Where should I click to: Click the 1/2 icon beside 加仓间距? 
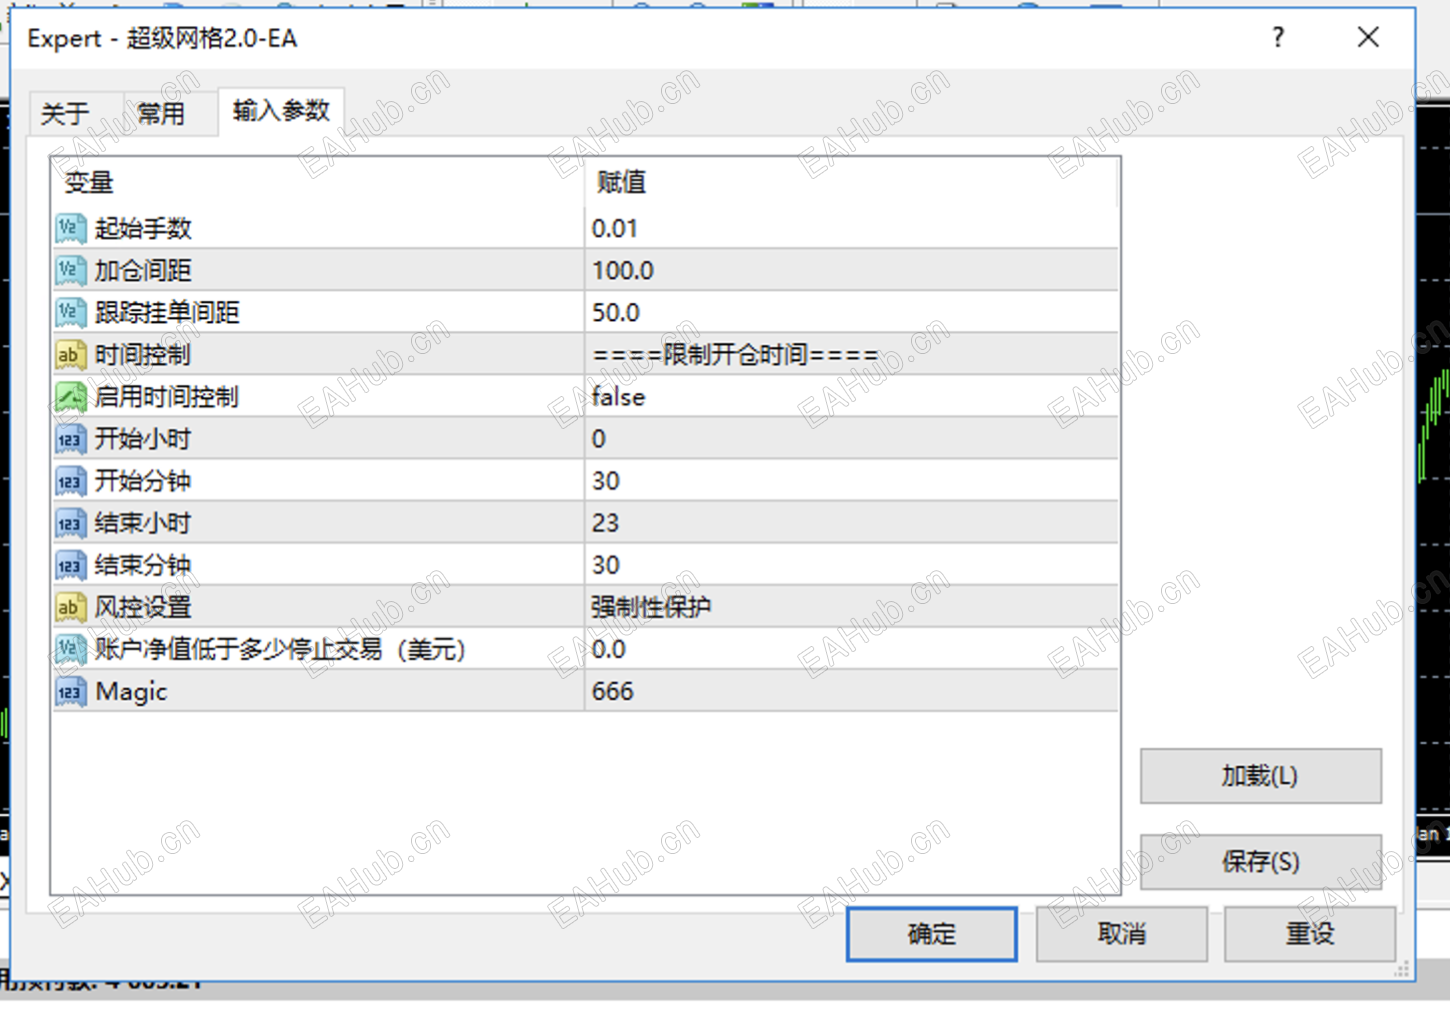point(69,269)
